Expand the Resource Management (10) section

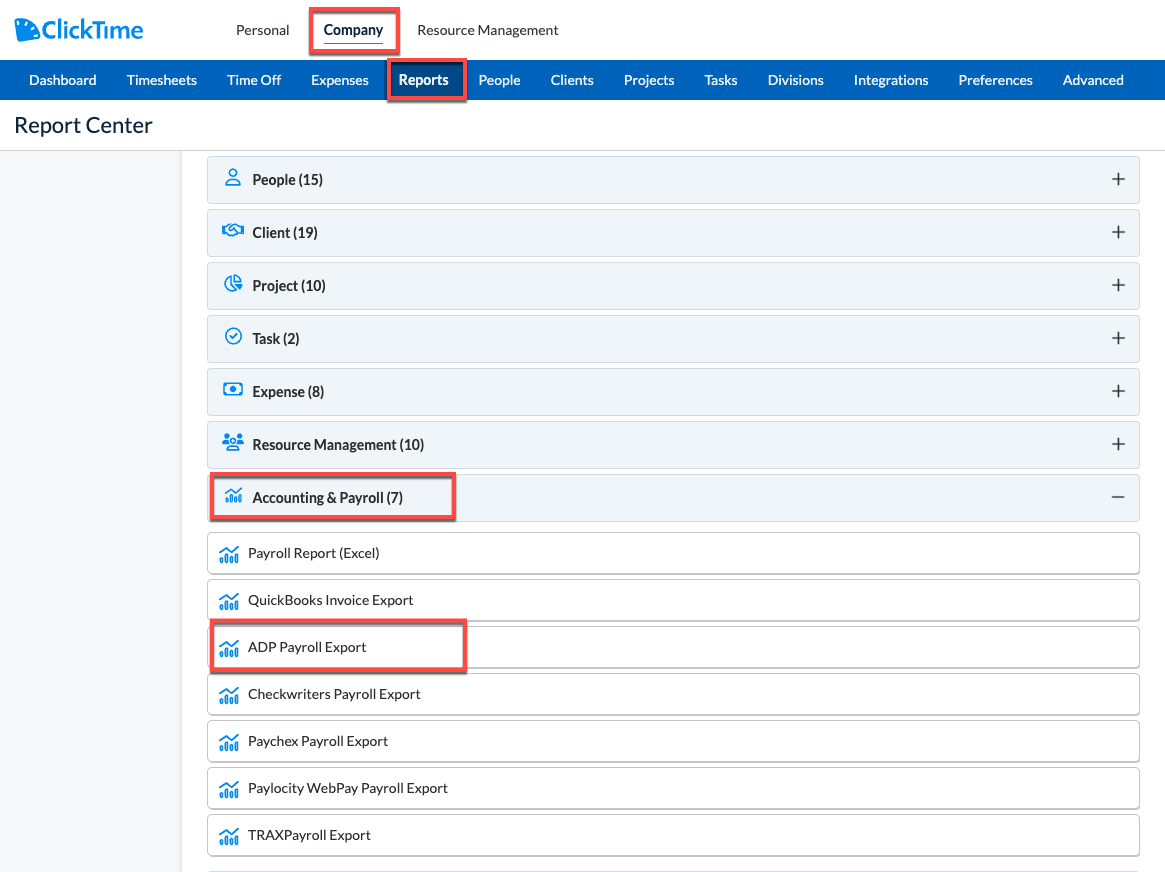pyautogui.click(x=1118, y=443)
